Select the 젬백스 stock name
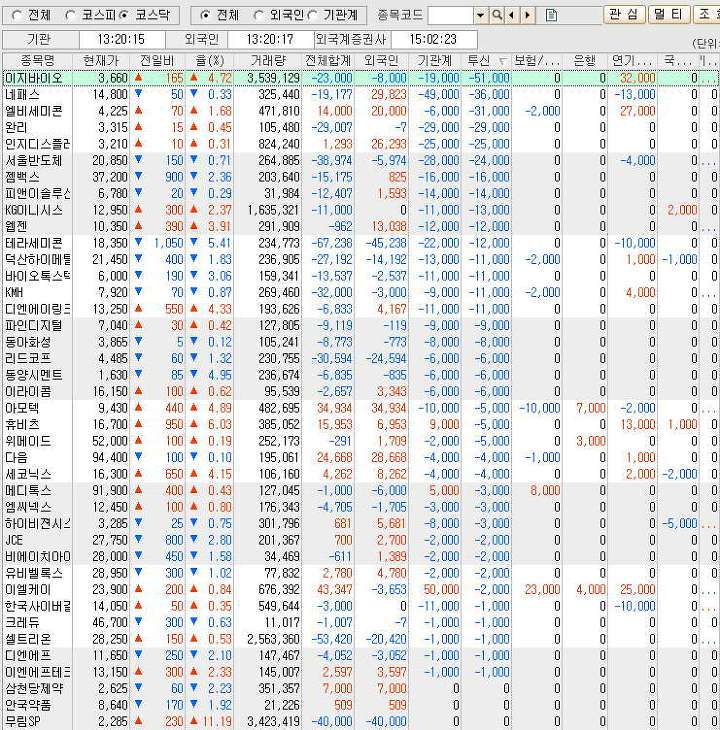The image size is (720, 730). coord(22,177)
